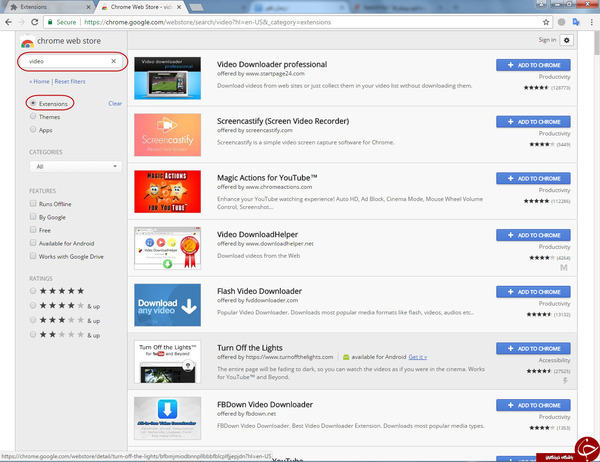Open Video DownloadHelper title
Viewport: 600px width, 462px height.
pos(257,234)
